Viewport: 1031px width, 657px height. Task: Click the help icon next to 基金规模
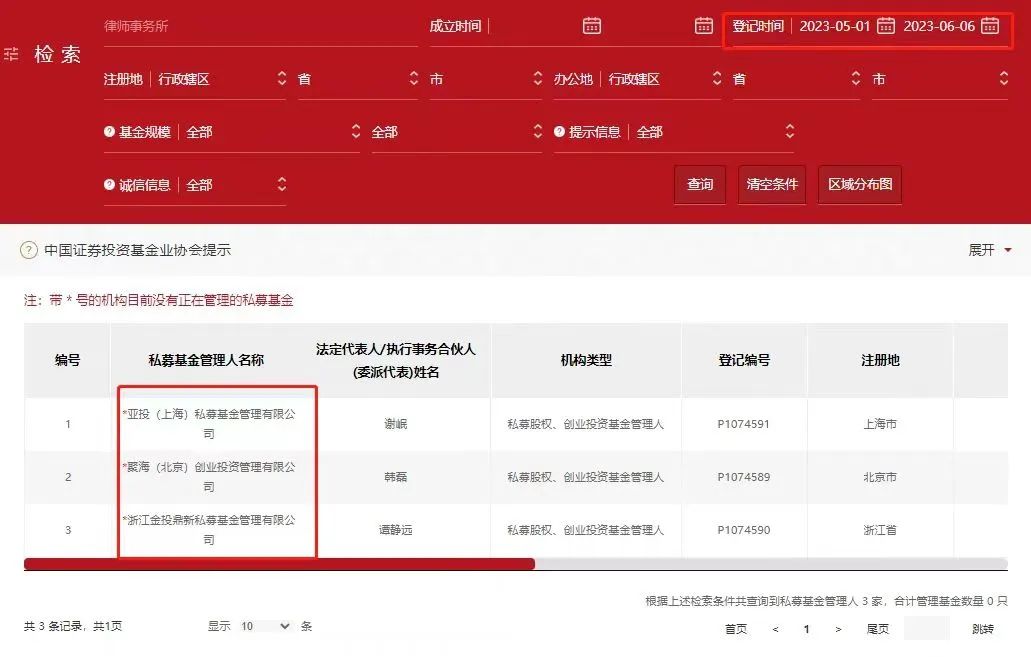click(x=110, y=132)
